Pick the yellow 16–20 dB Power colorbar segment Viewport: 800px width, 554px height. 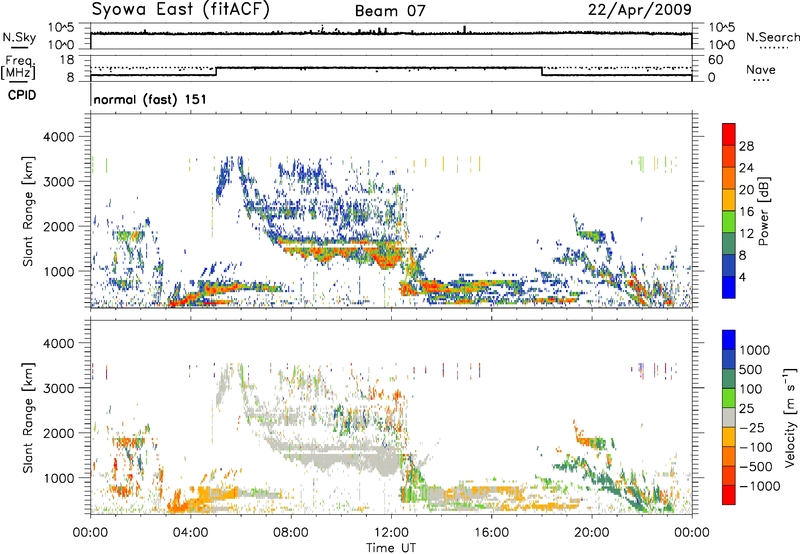[729, 200]
